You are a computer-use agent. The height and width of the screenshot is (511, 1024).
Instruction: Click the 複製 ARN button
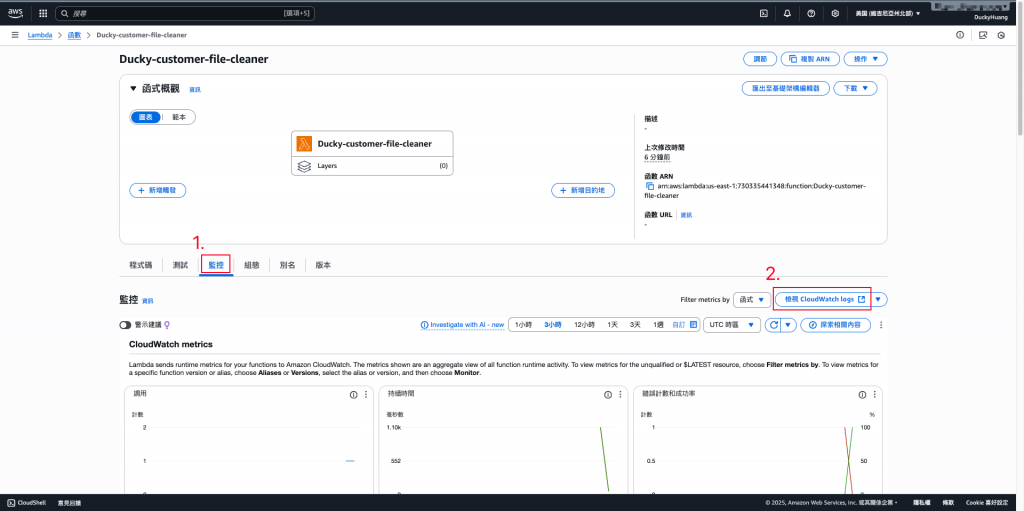(x=810, y=59)
